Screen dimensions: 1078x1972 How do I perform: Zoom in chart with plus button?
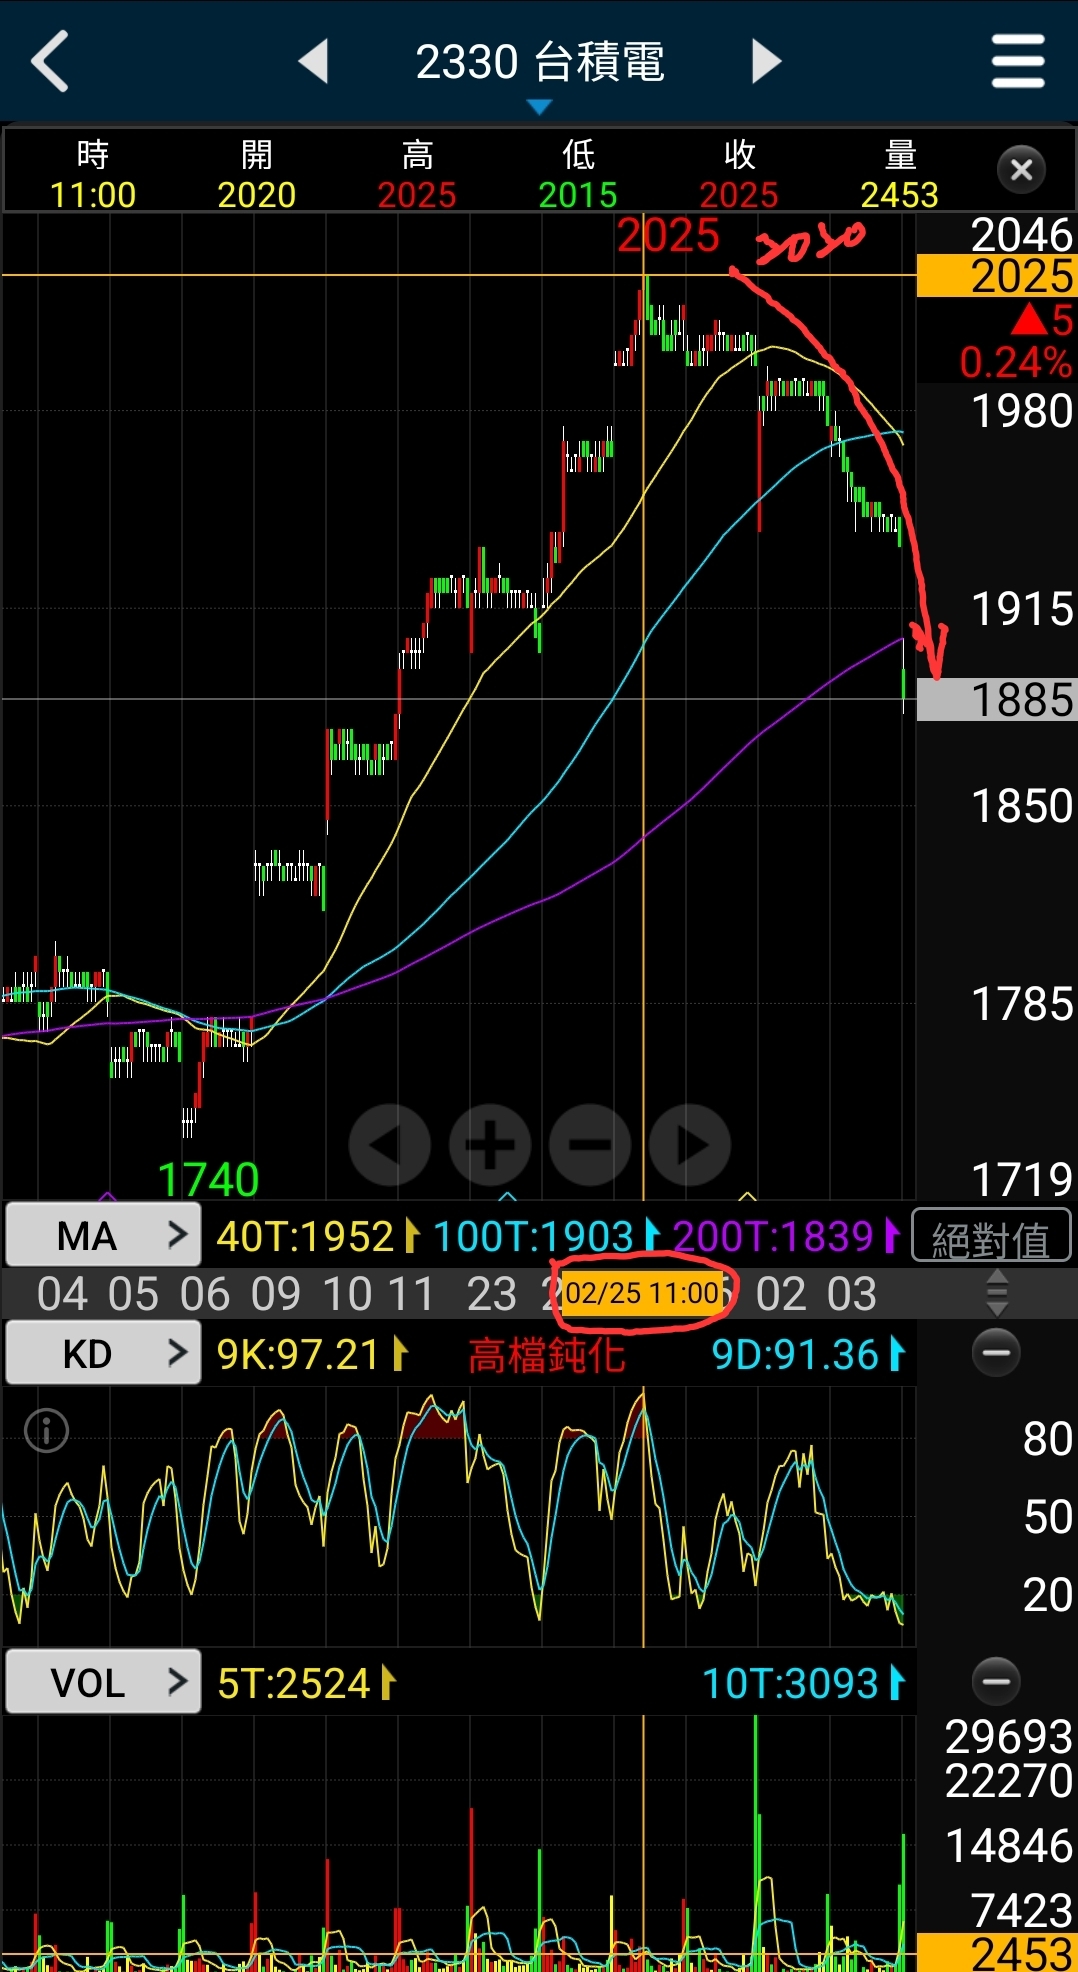tap(490, 1145)
